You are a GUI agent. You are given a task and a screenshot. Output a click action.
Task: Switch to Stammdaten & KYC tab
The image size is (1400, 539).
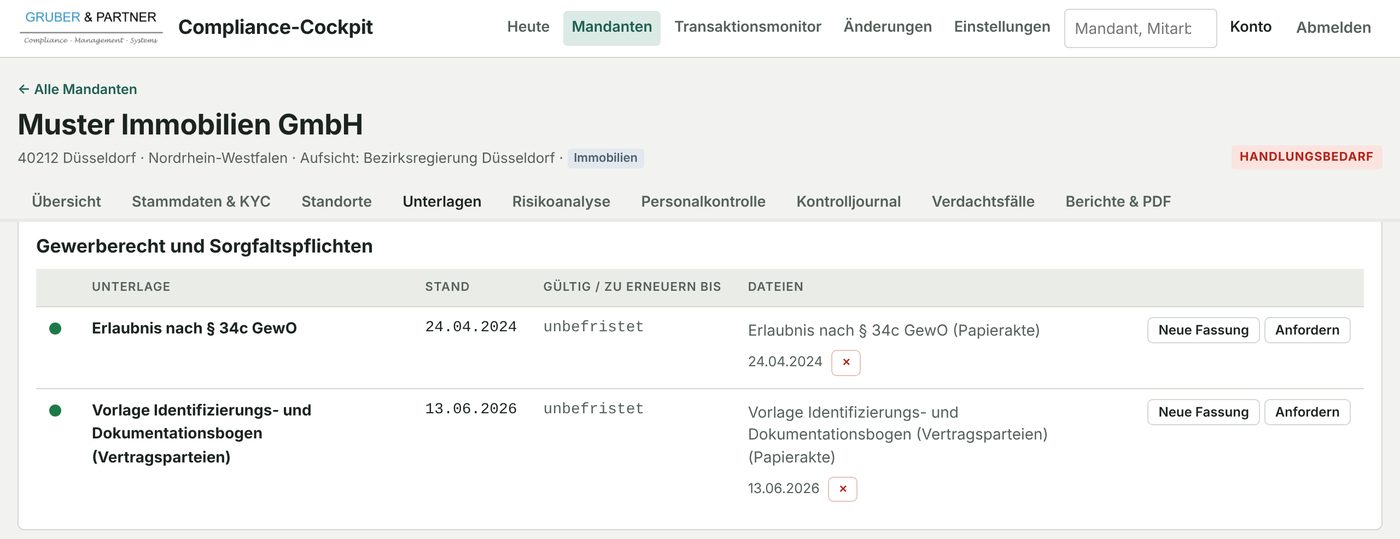(x=201, y=201)
